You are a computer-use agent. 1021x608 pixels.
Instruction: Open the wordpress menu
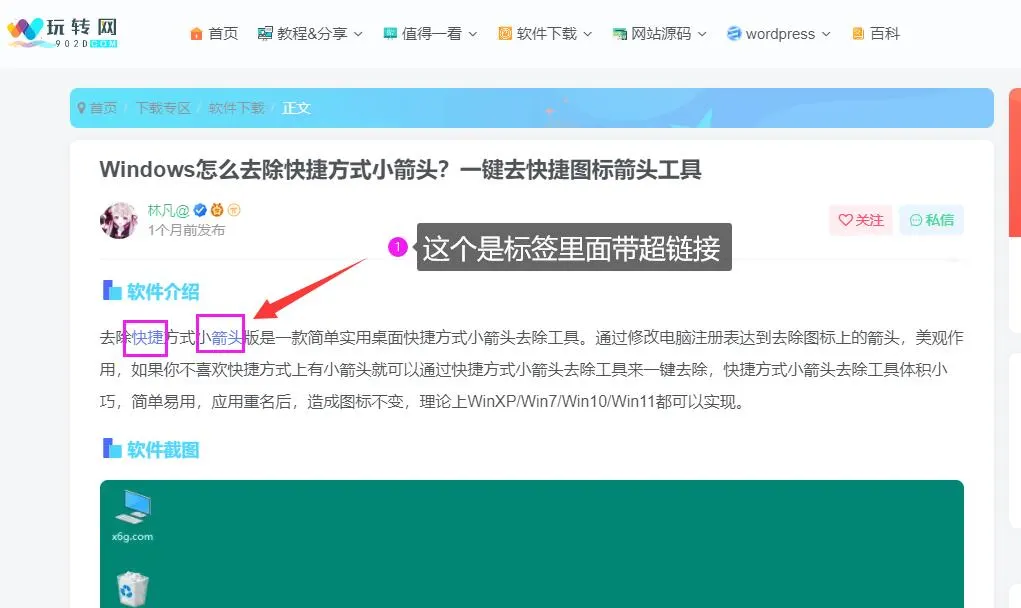click(780, 34)
